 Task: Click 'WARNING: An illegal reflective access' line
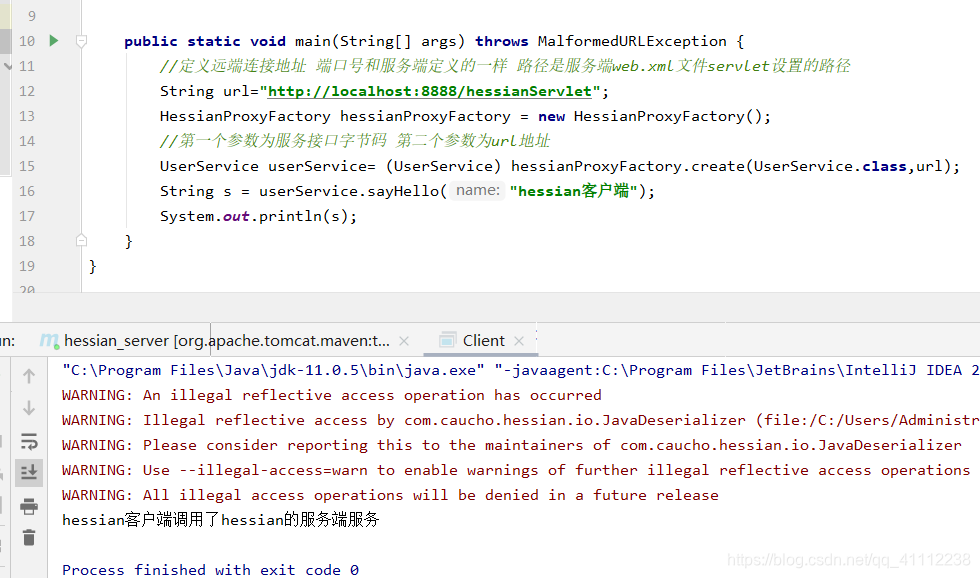point(331,396)
